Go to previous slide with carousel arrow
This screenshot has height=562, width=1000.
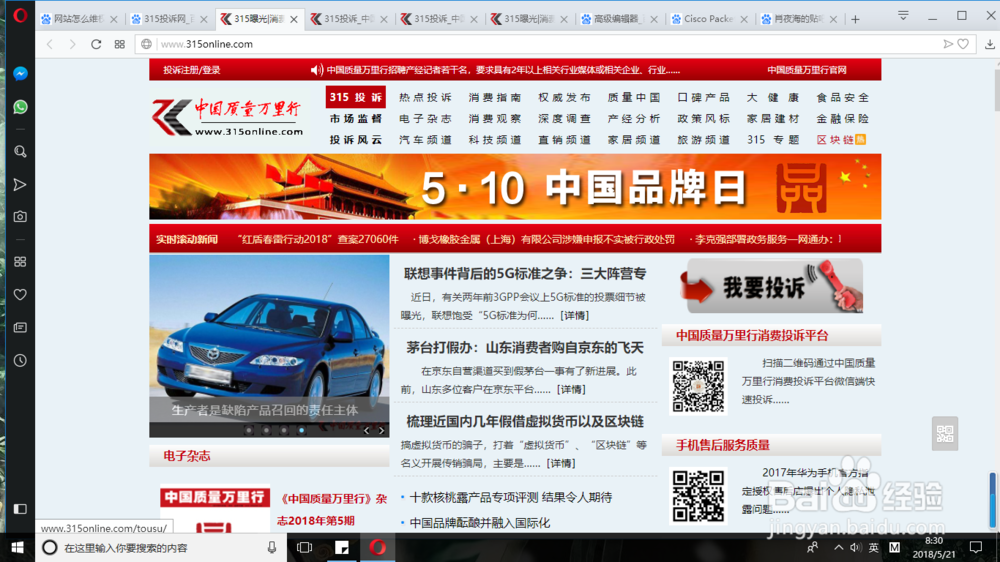(x=367, y=431)
